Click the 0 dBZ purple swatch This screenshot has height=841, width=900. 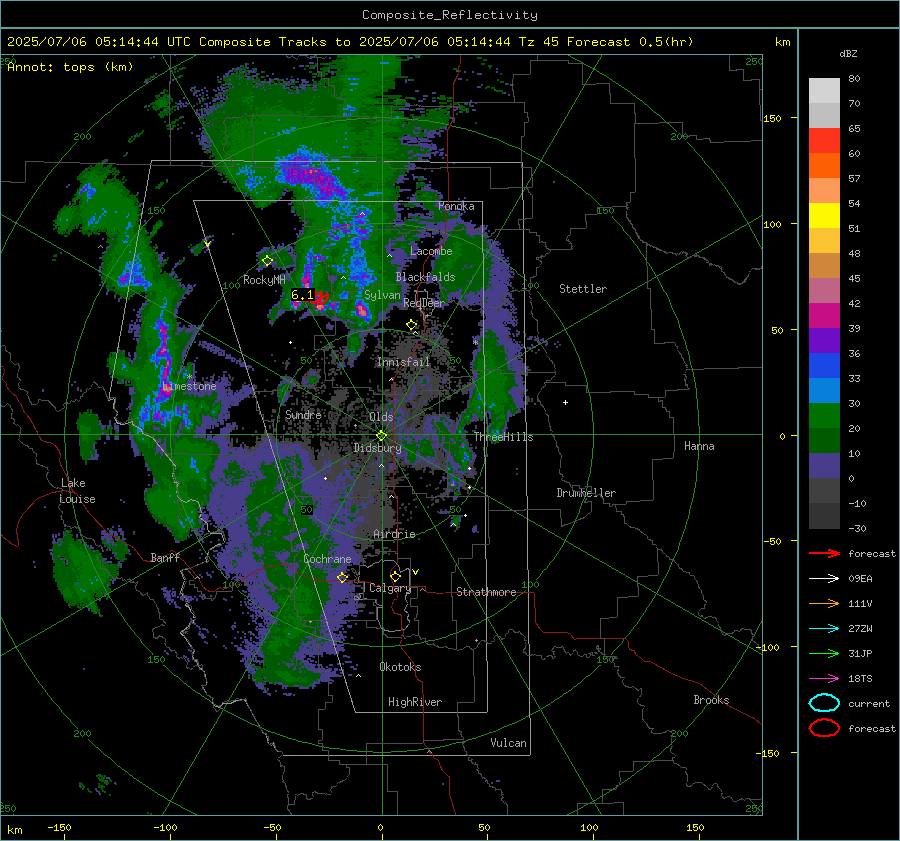point(824,465)
